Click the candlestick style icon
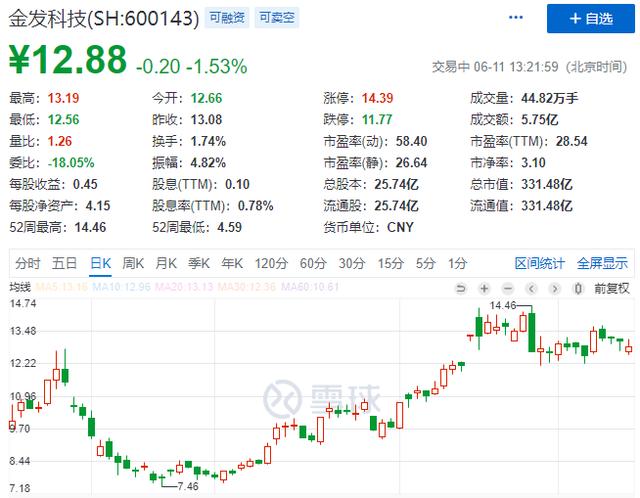 pos(578,289)
